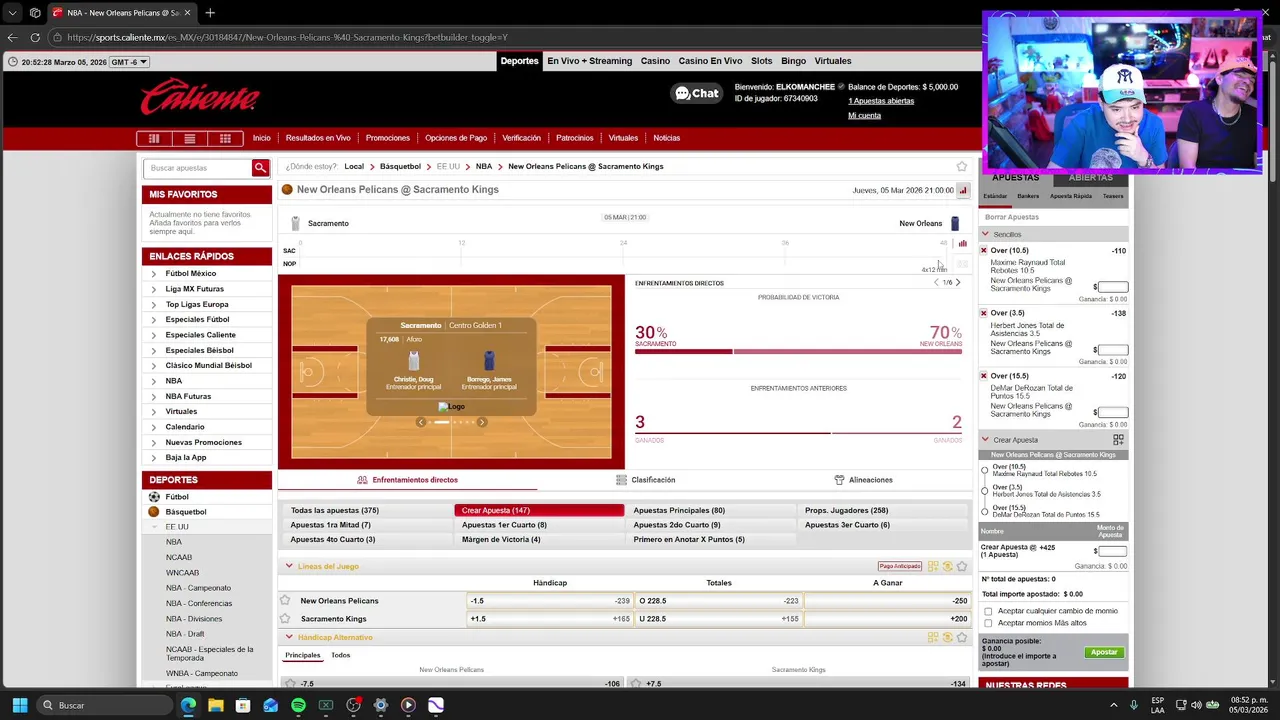Click the third grid icon in the red navigation bar
The width and height of the screenshot is (1280, 720).
tap(225, 138)
